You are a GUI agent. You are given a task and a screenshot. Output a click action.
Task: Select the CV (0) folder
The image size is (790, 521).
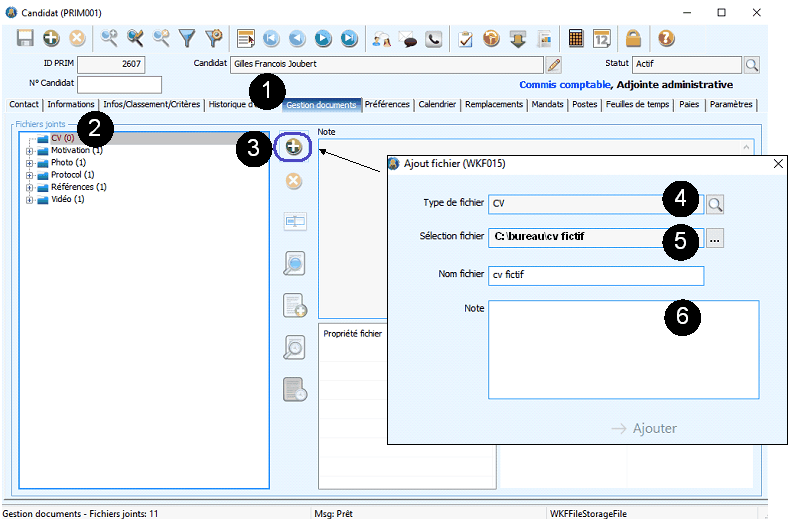coord(62,138)
